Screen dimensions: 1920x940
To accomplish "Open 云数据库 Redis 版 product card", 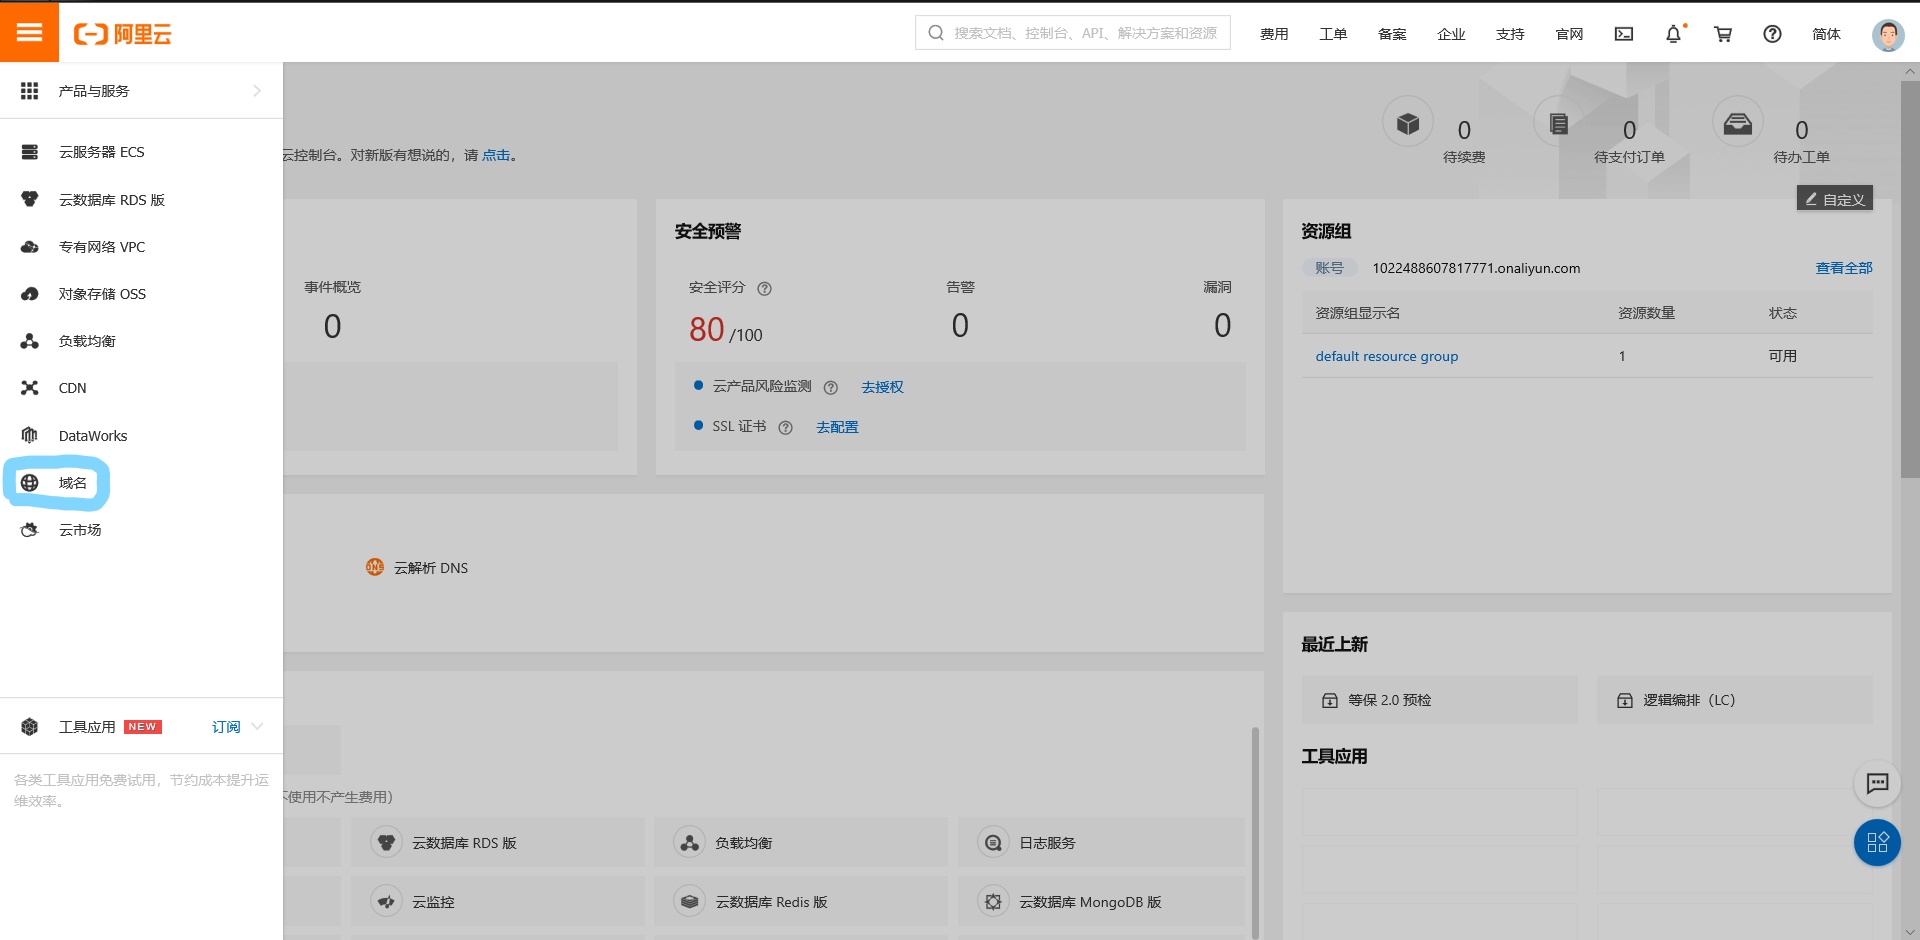I will pyautogui.click(x=801, y=902).
